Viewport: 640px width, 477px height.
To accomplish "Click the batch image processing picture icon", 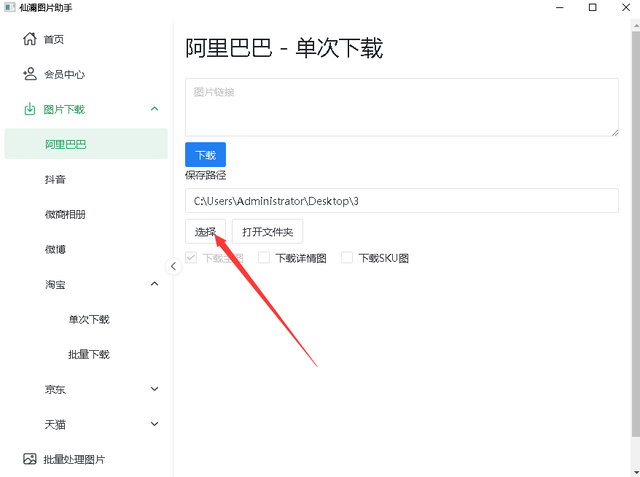I will (x=29, y=459).
